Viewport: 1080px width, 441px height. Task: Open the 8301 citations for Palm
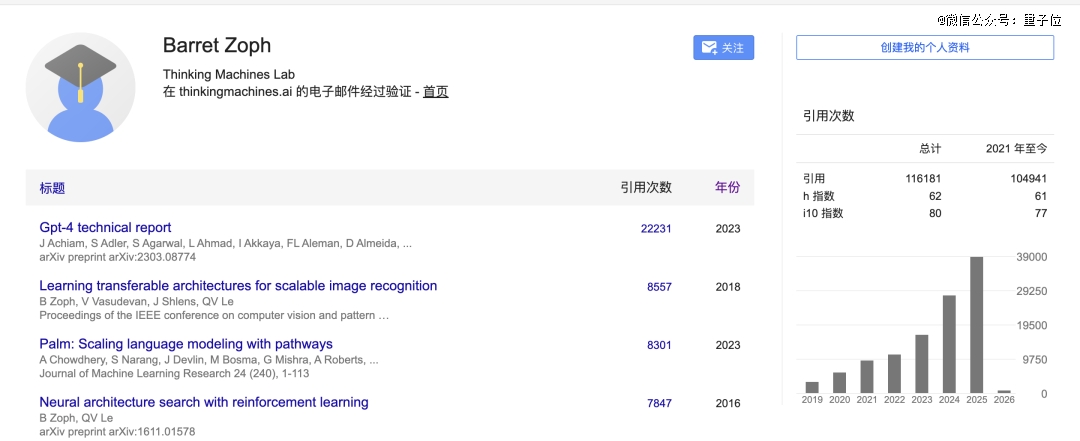[x=659, y=345]
